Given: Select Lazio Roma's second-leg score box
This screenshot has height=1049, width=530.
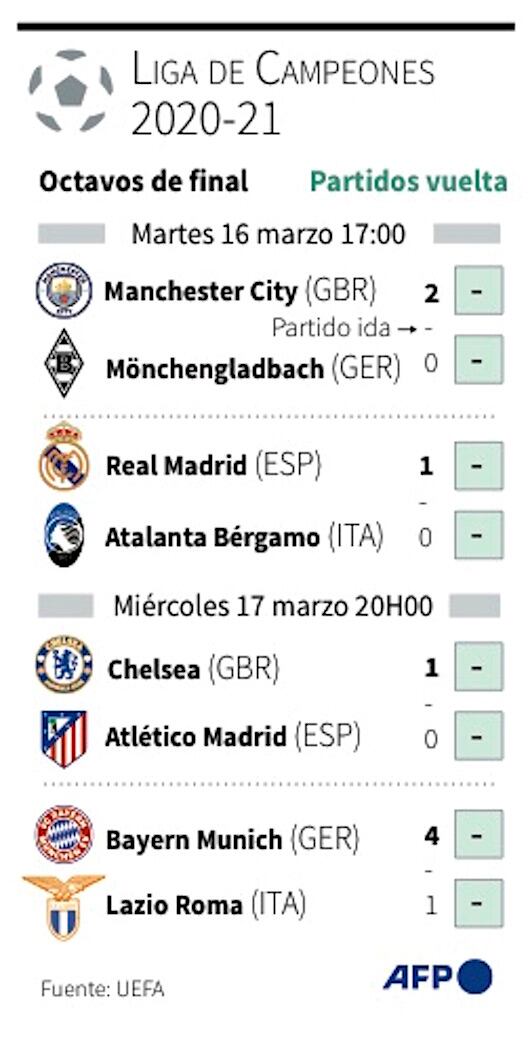Looking at the screenshot, I should pyautogui.click(x=478, y=903).
